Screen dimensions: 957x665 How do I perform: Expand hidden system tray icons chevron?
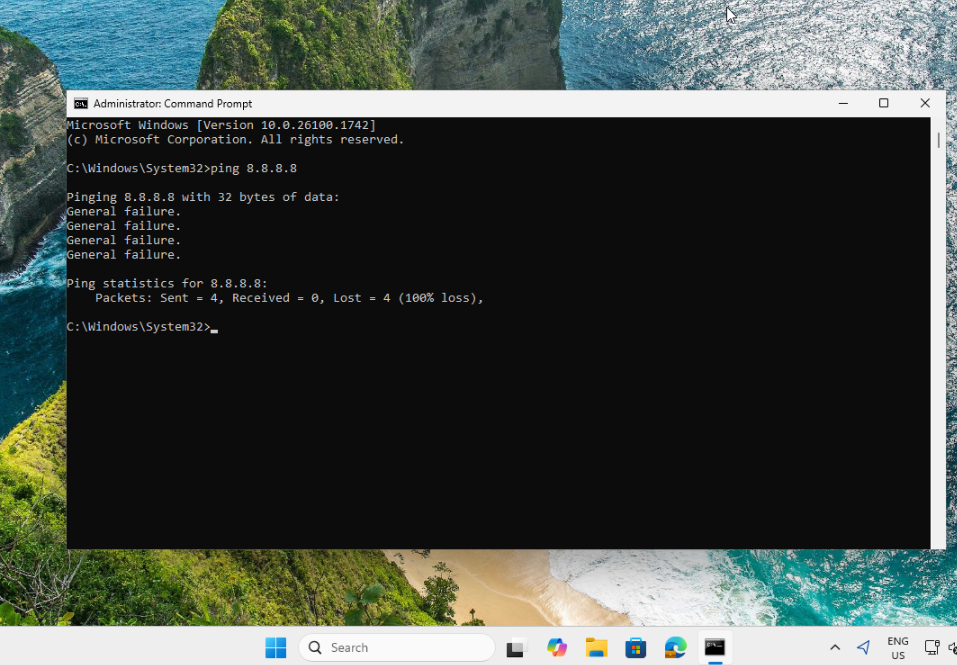click(835, 648)
